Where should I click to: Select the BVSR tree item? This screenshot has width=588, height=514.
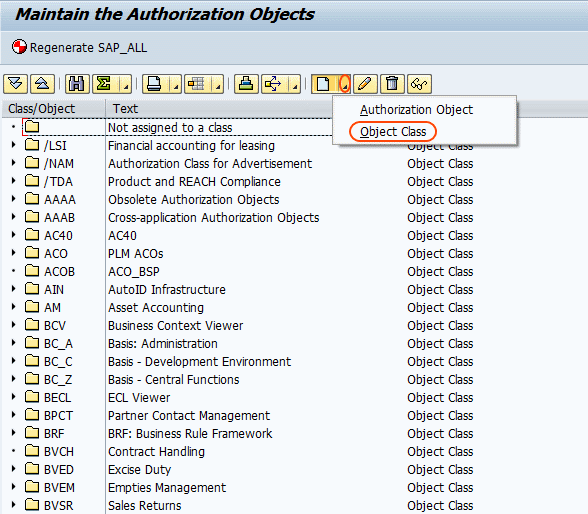pos(58,505)
